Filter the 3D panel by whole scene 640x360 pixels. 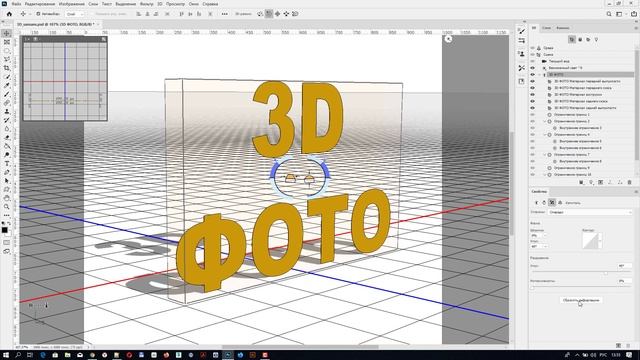[x=572, y=40]
